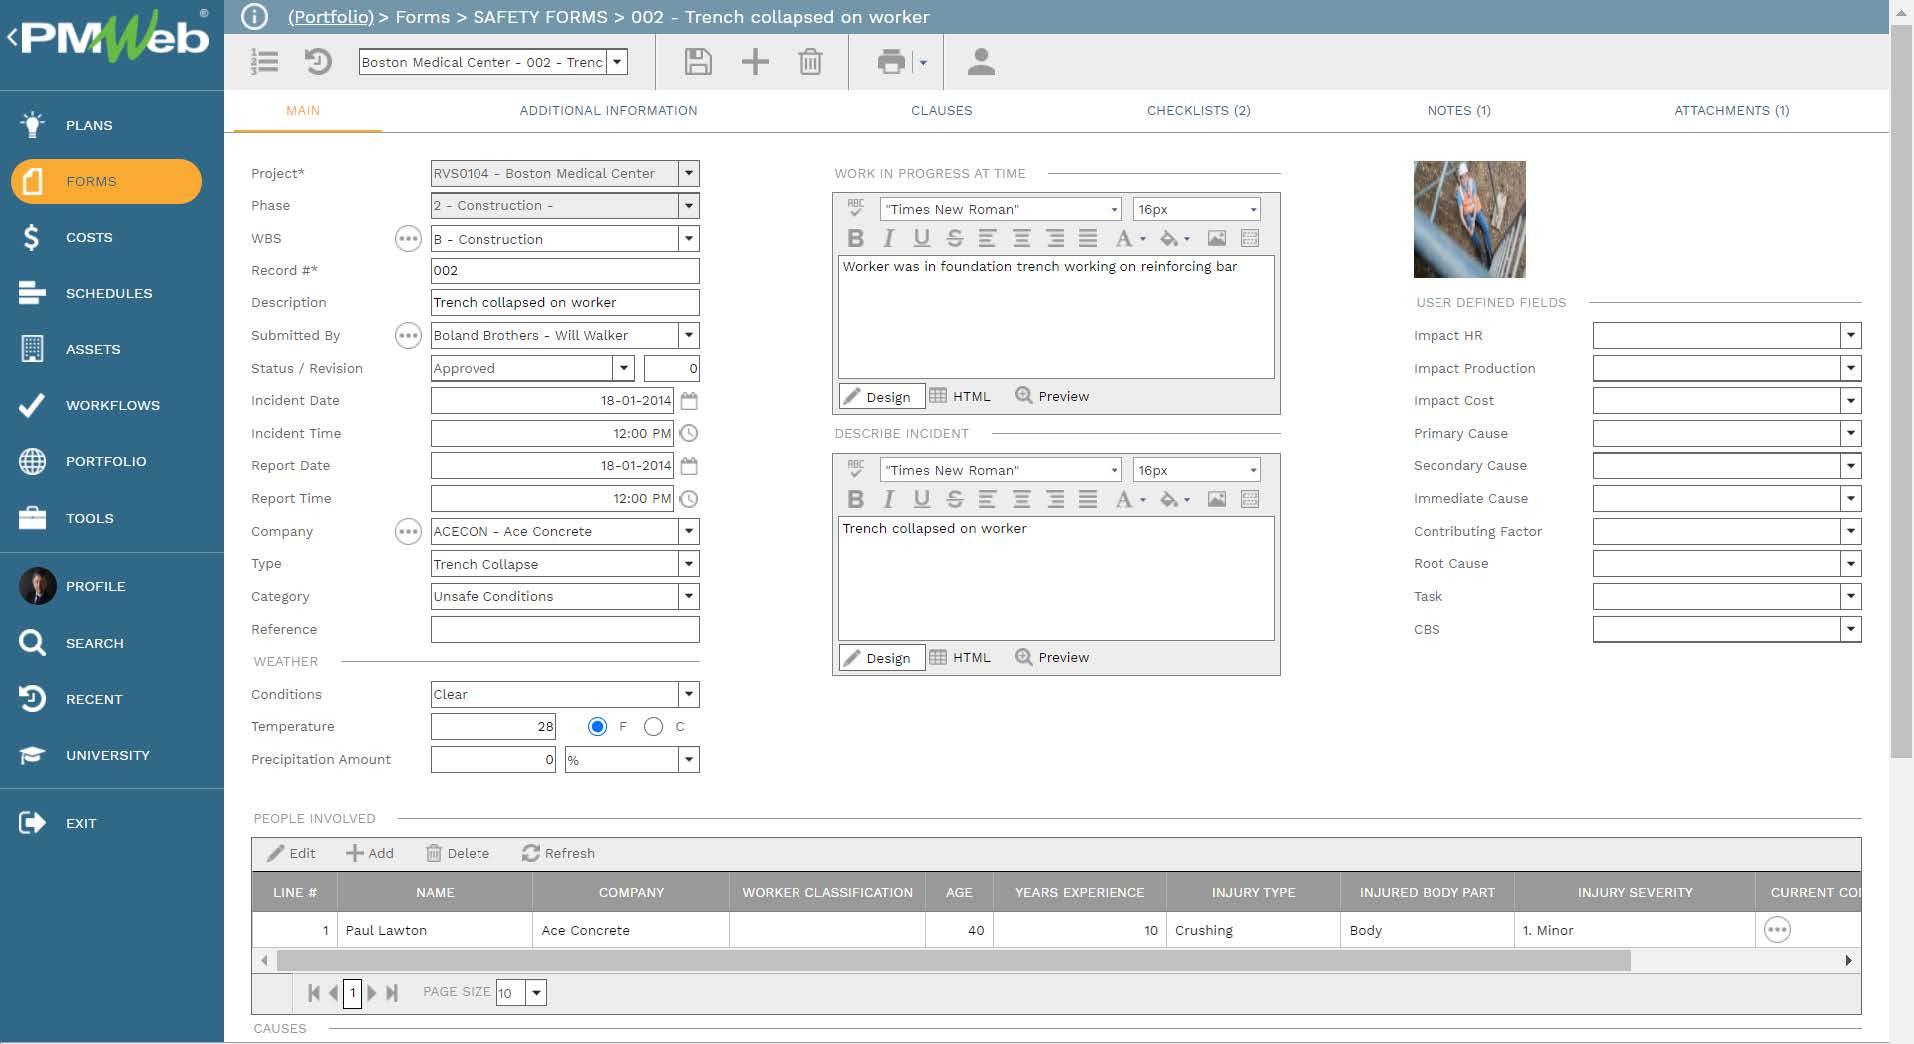Open the Checklists (2) tab

click(x=1198, y=111)
